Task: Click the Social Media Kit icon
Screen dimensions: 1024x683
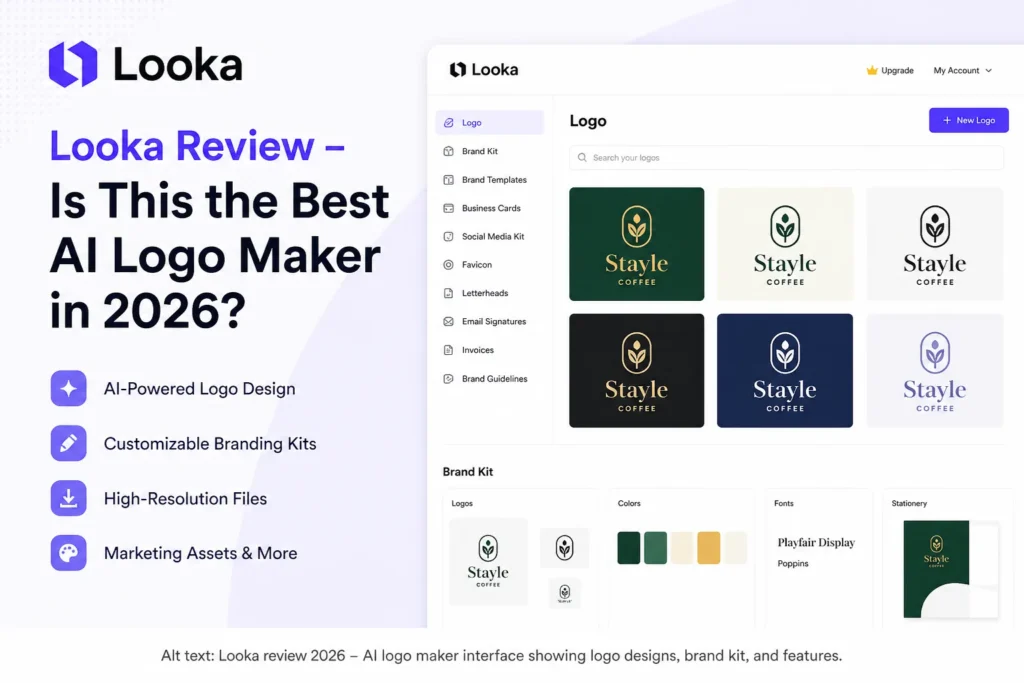Action: [449, 236]
